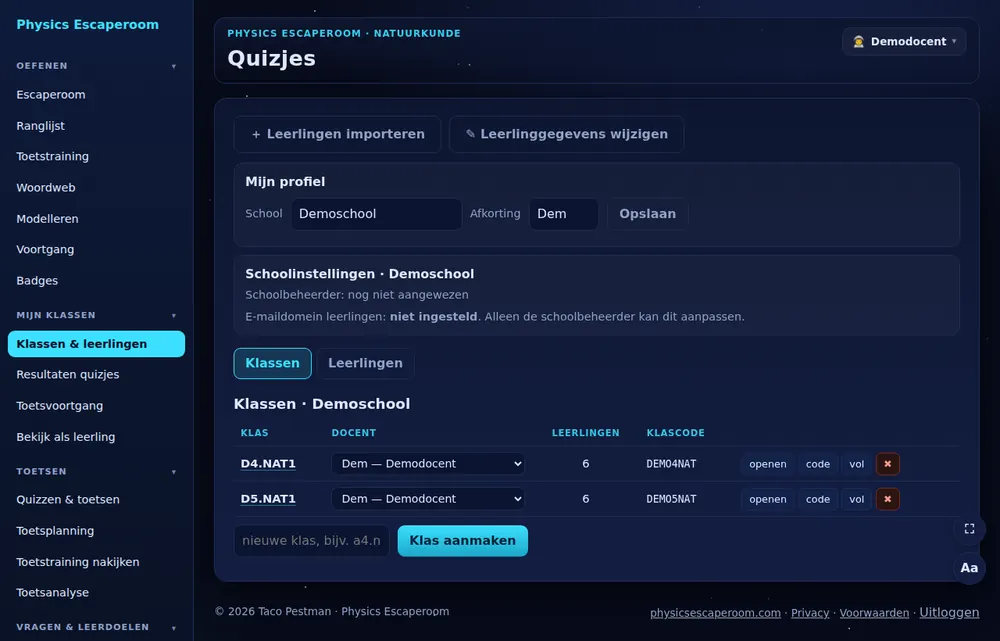1000x641 pixels.
Task: Open Quizzen & toetsen
Action: (x=96, y=499)
